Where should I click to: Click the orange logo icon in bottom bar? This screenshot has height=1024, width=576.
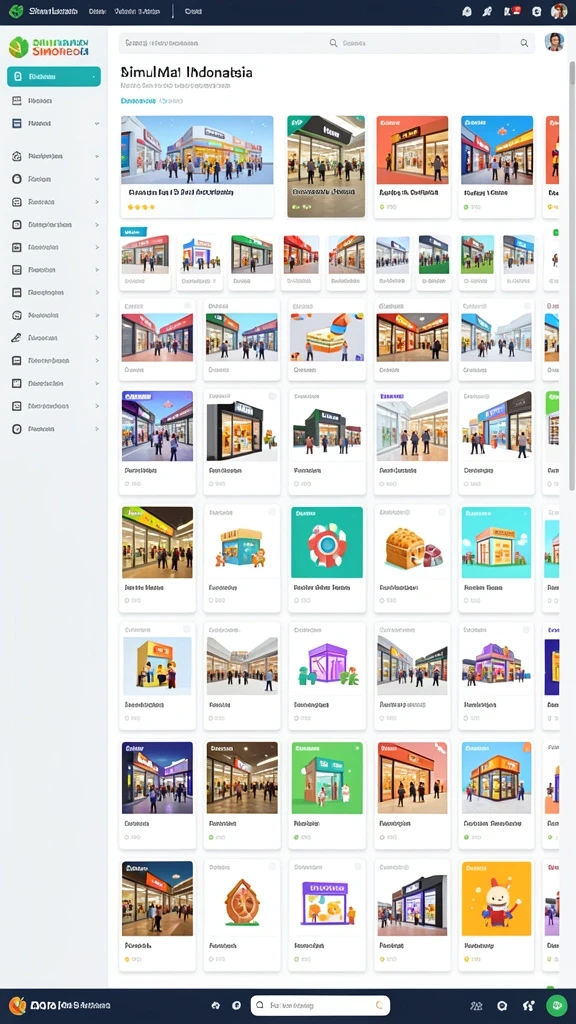tap(17, 1006)
